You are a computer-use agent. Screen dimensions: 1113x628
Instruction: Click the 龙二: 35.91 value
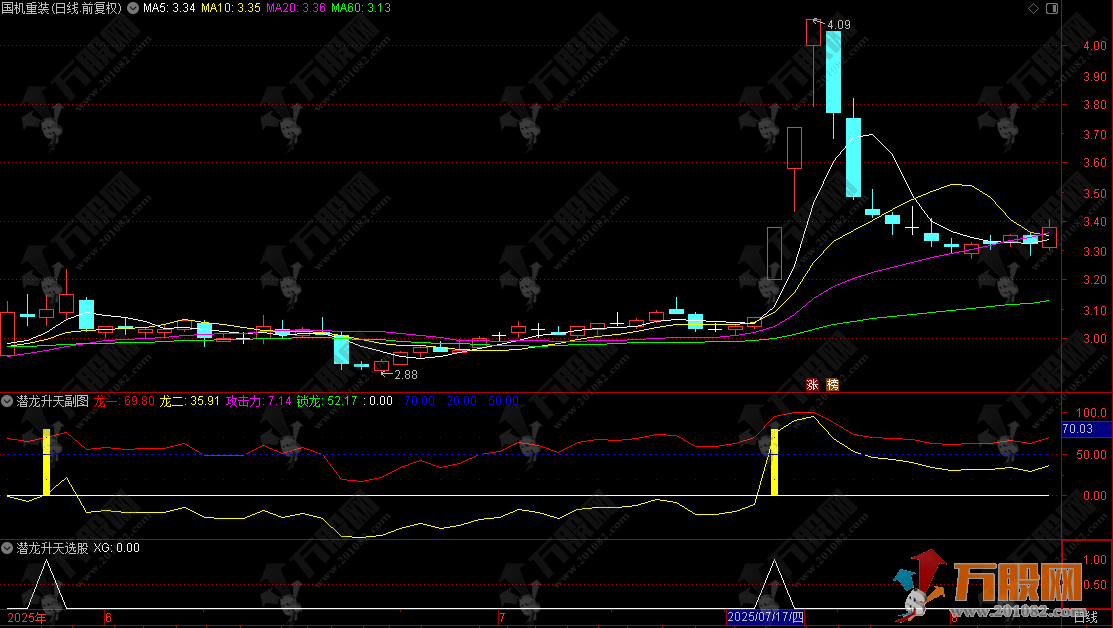point(190,401)
